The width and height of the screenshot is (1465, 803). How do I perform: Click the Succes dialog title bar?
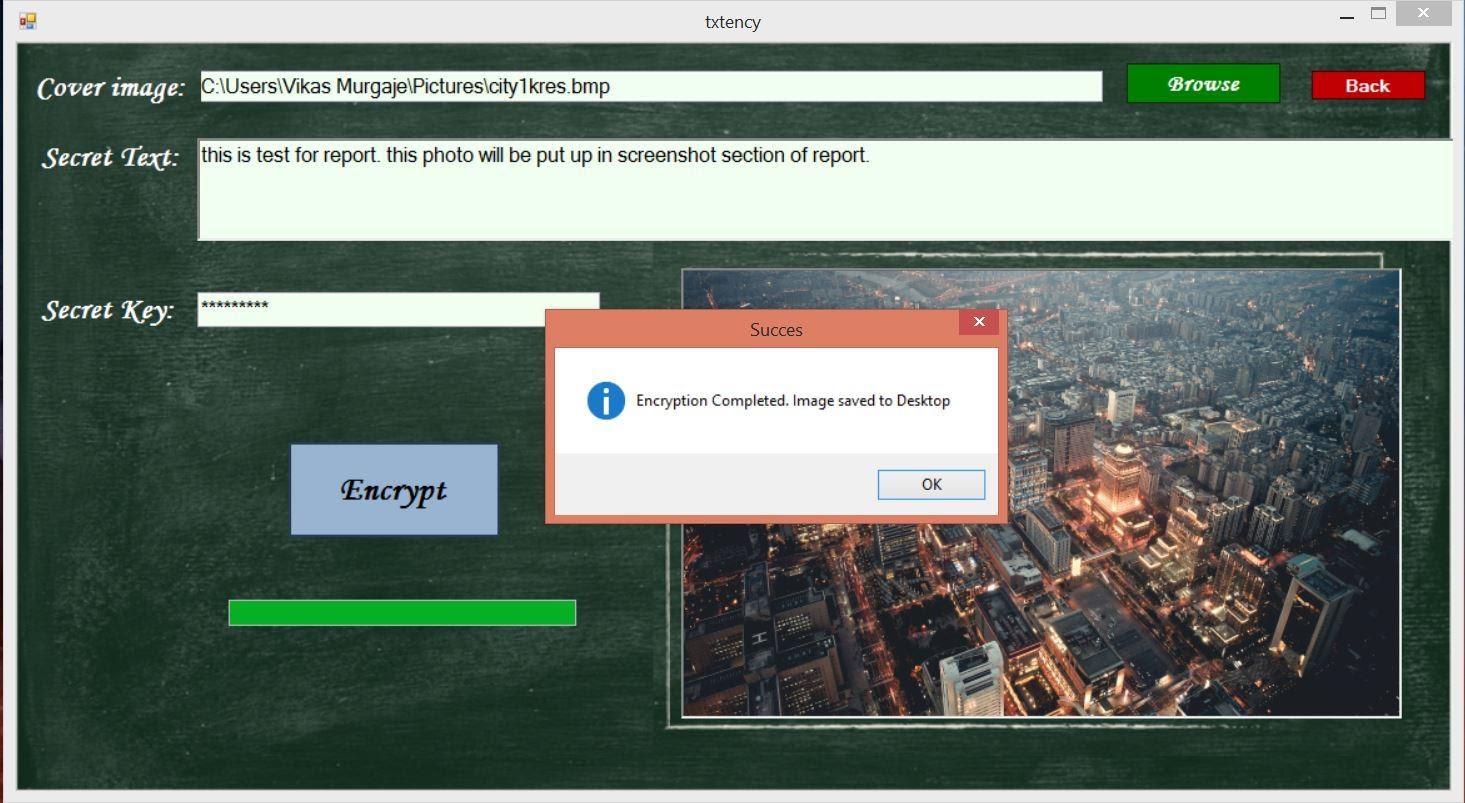pos(775,329)
